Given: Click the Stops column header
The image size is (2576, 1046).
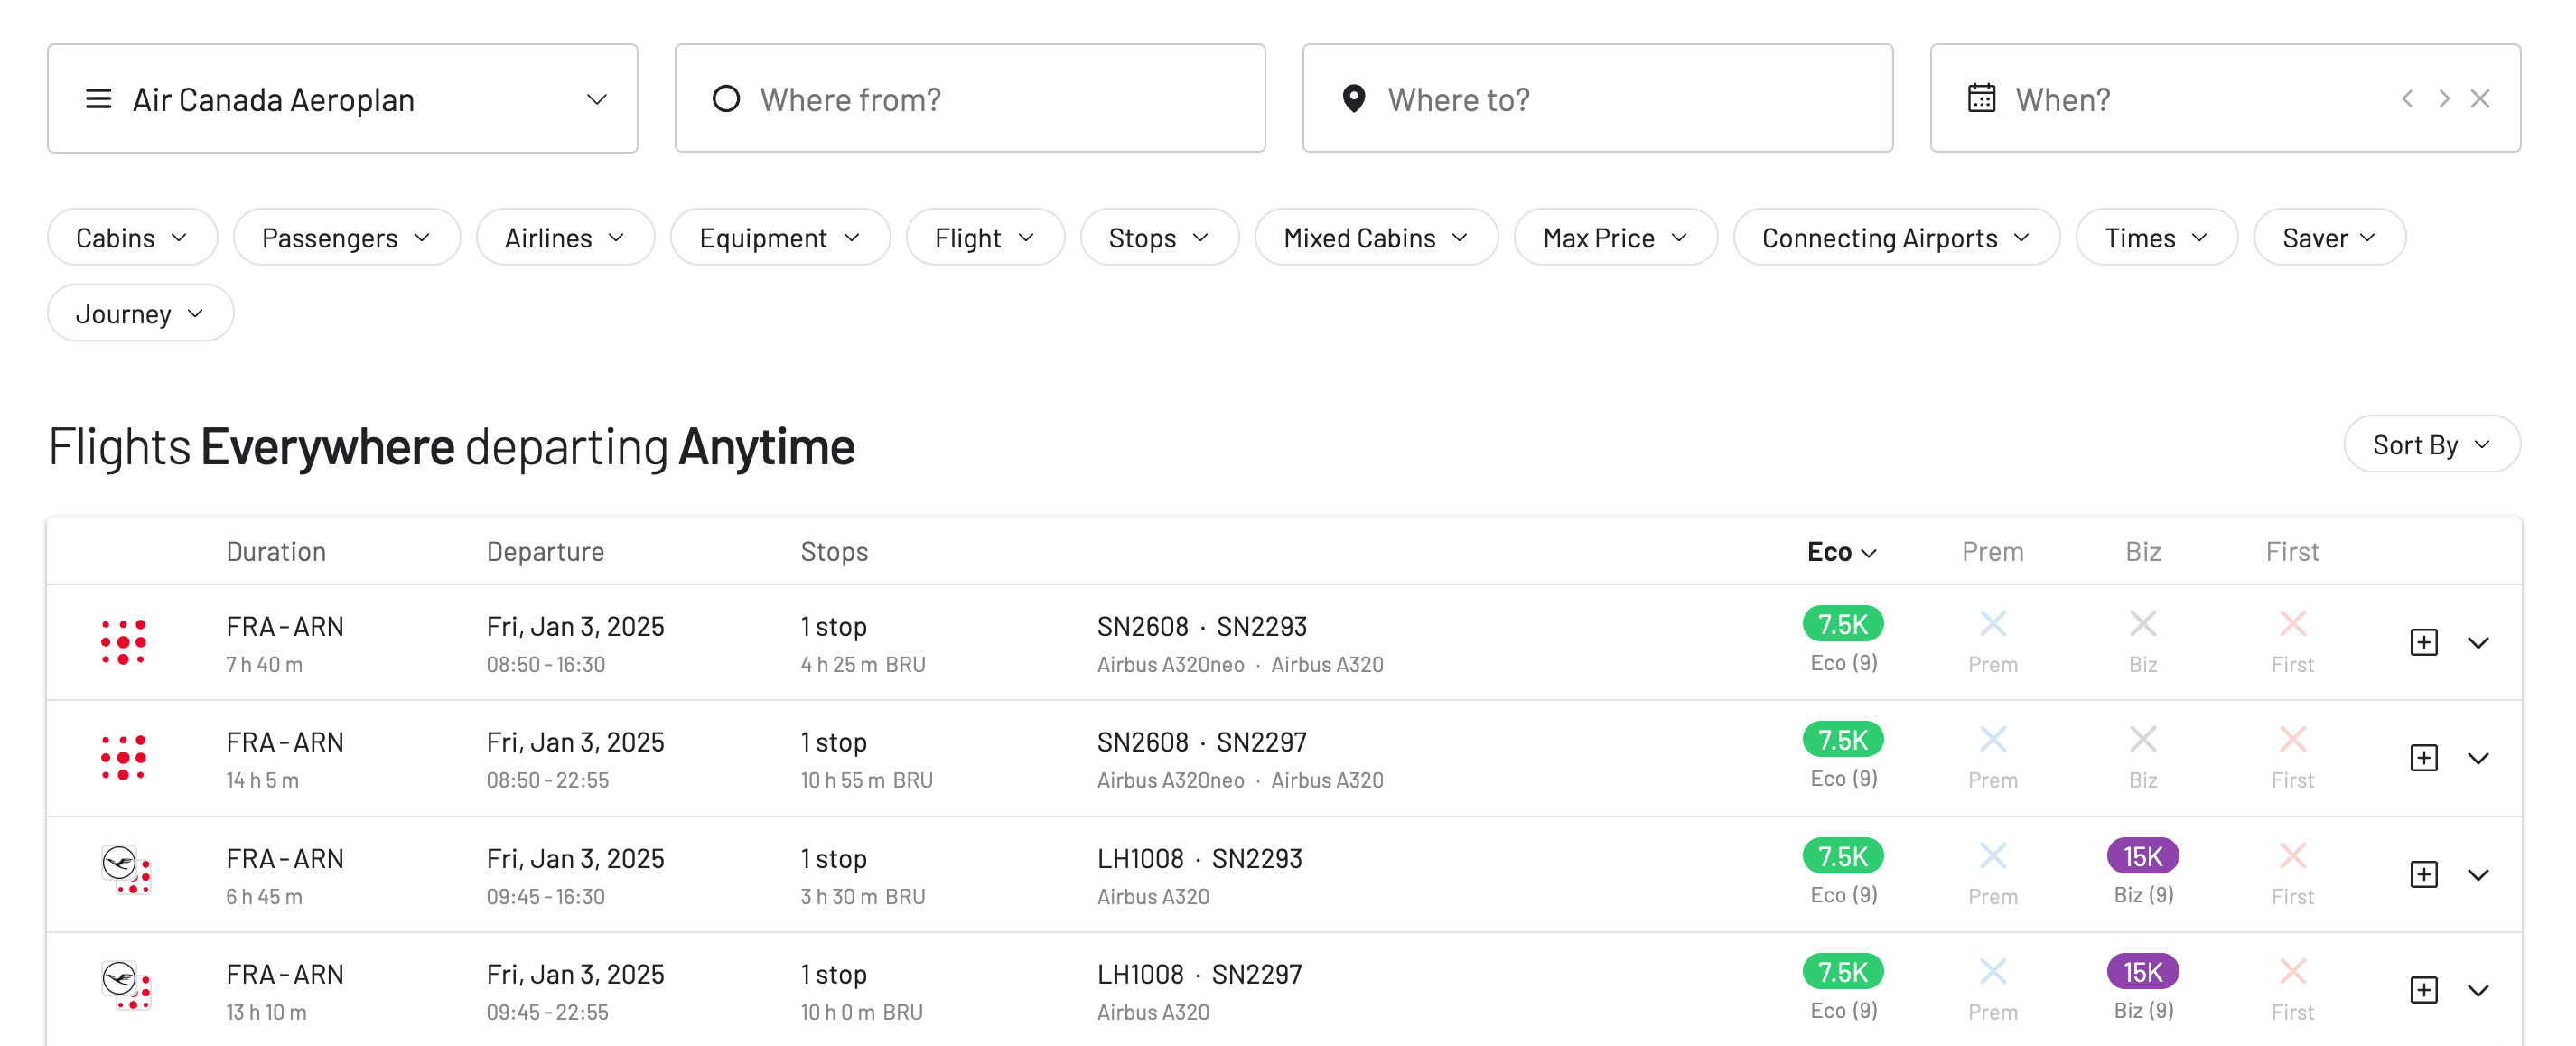Looking at the screenshot, I should (834, 551).
